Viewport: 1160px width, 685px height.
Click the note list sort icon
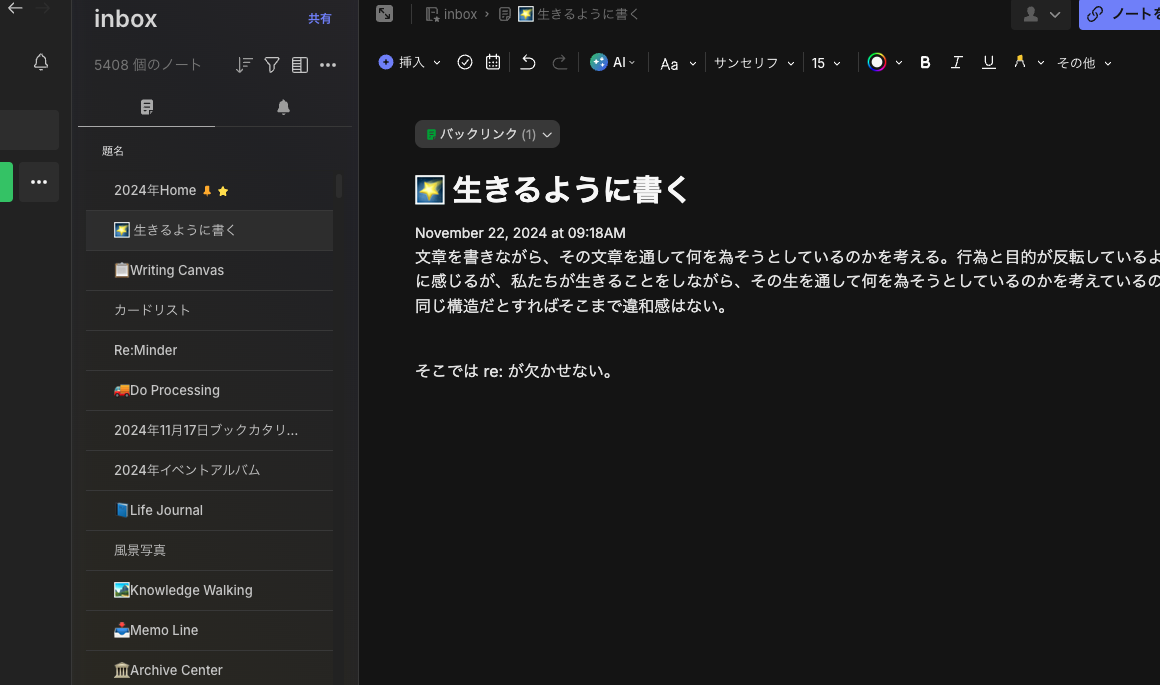point(243,64)
